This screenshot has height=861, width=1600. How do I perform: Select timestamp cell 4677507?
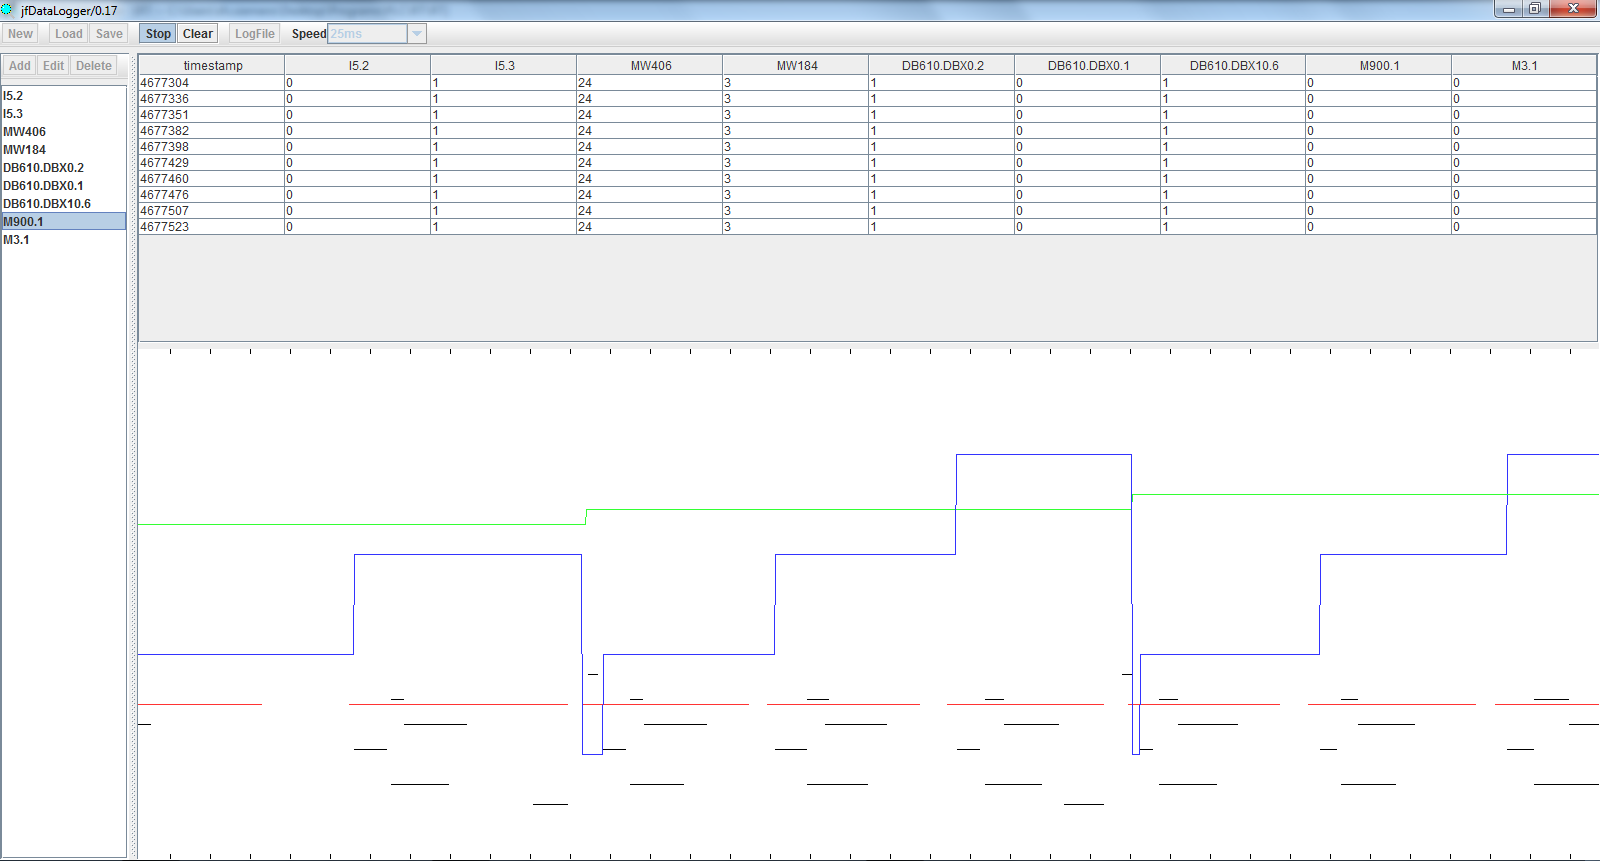coord(212,211)
